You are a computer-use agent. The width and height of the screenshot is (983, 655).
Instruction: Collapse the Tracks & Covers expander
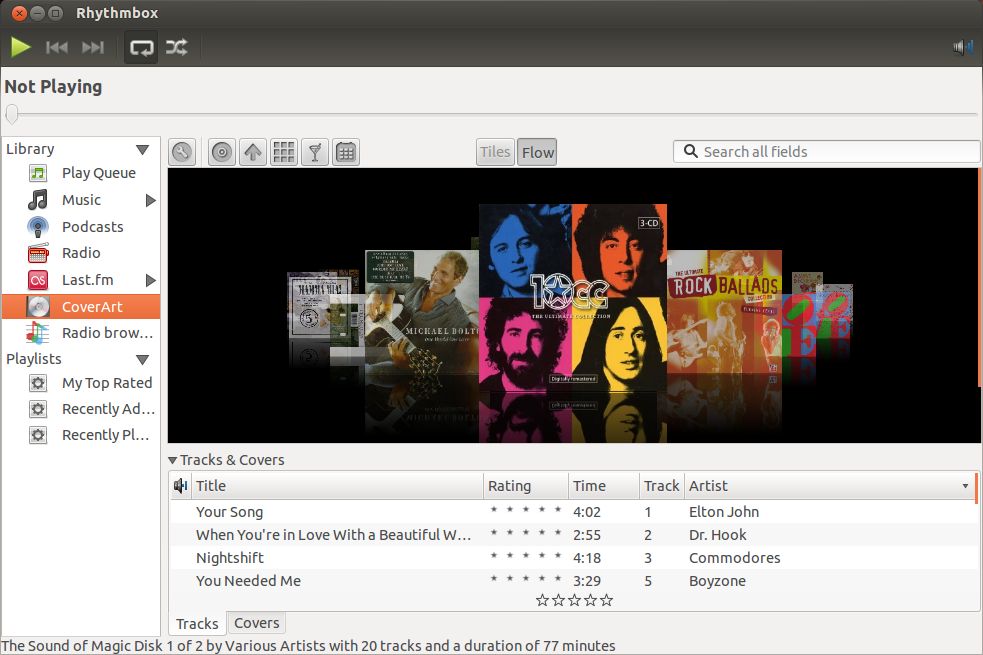(173, 460)
